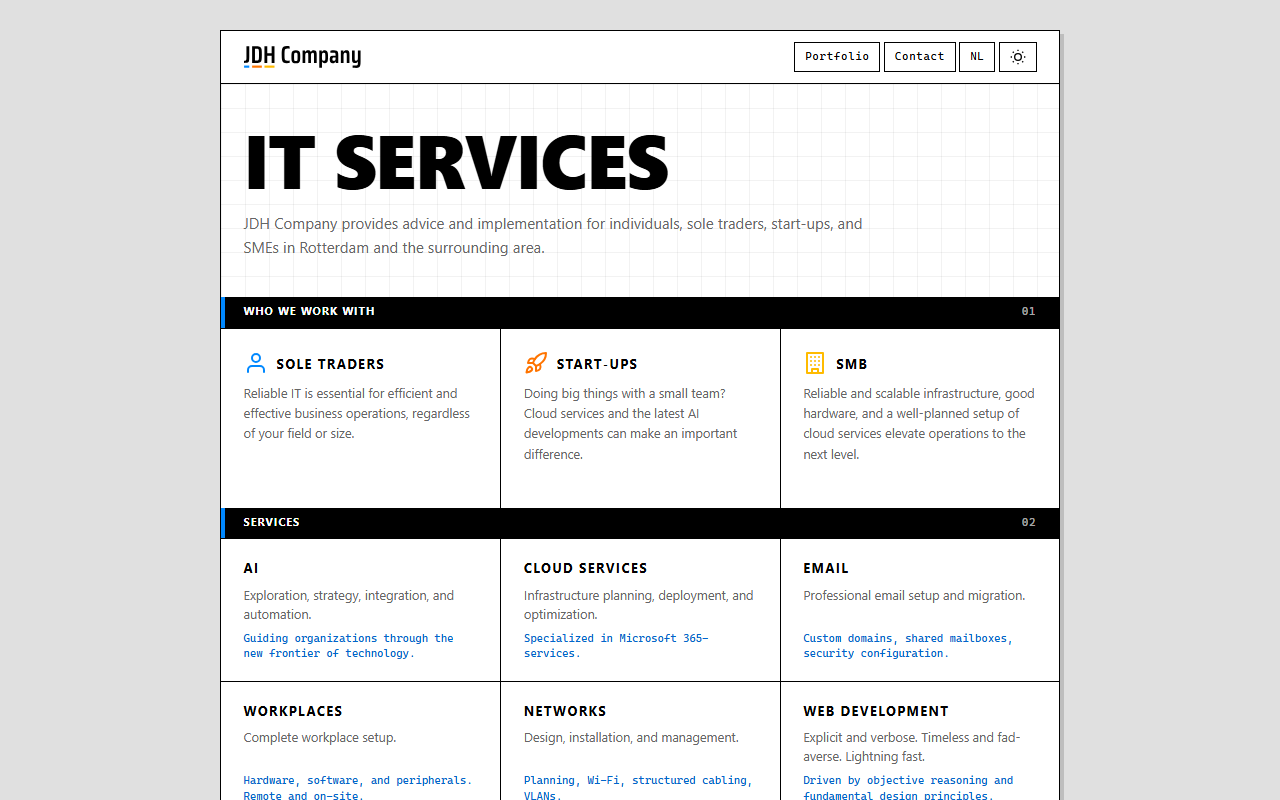Open the NETWORKS card title
Image resolution: width=1280 pixels, height=800 pixels.
coord(565,711)
